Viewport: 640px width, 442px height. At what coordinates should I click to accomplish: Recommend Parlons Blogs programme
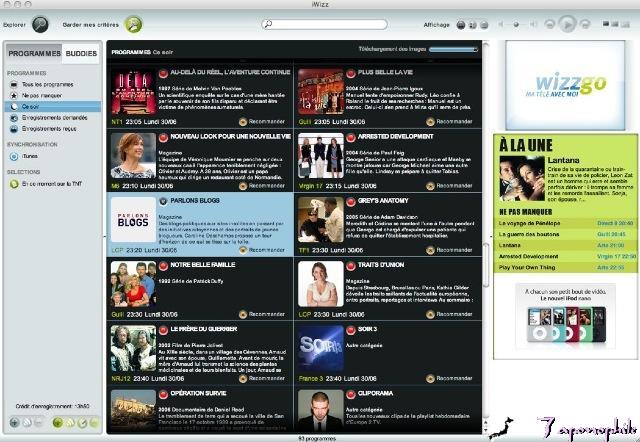tap(262, 250)
